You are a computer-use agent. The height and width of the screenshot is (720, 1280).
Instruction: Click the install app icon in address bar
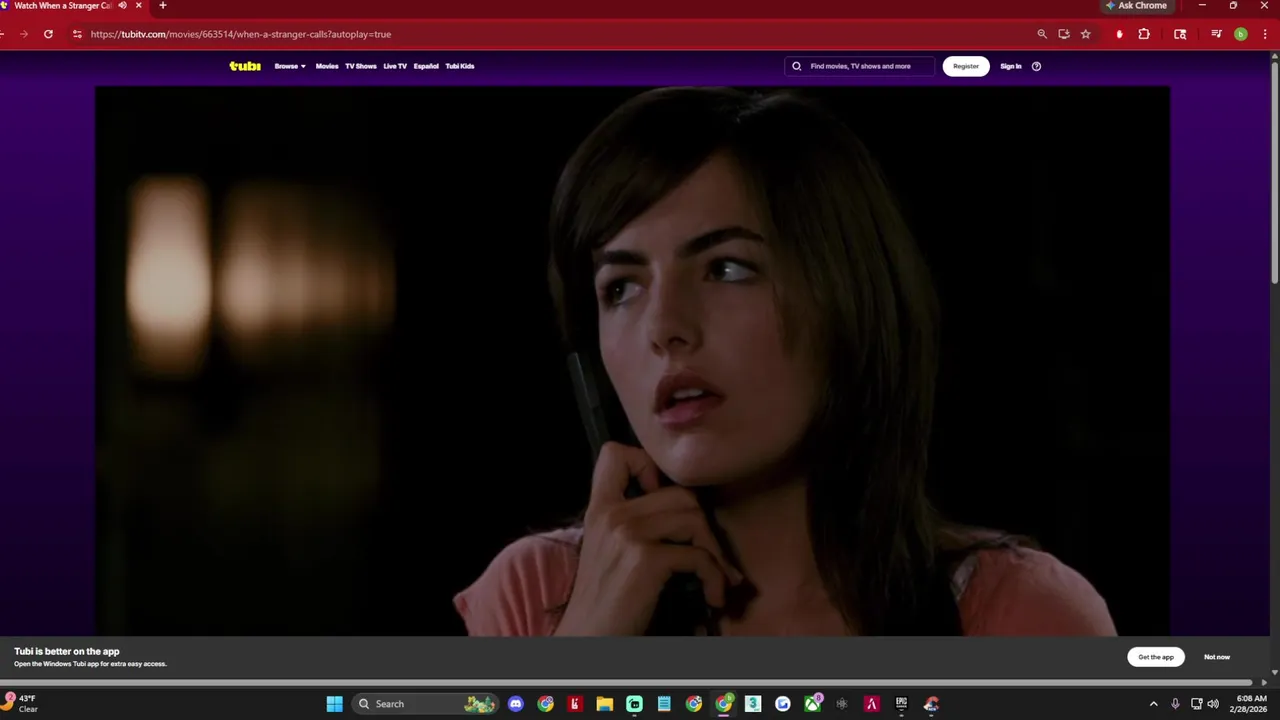pyautogui.click(x=1064, y=34)
